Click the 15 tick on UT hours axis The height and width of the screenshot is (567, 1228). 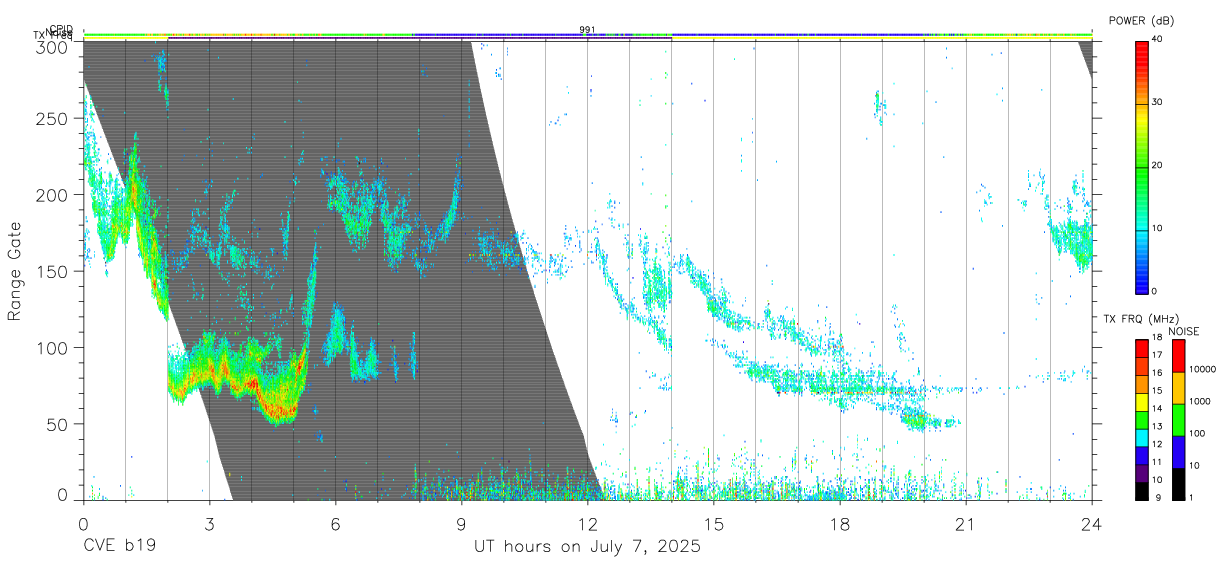tap(714, 524)
